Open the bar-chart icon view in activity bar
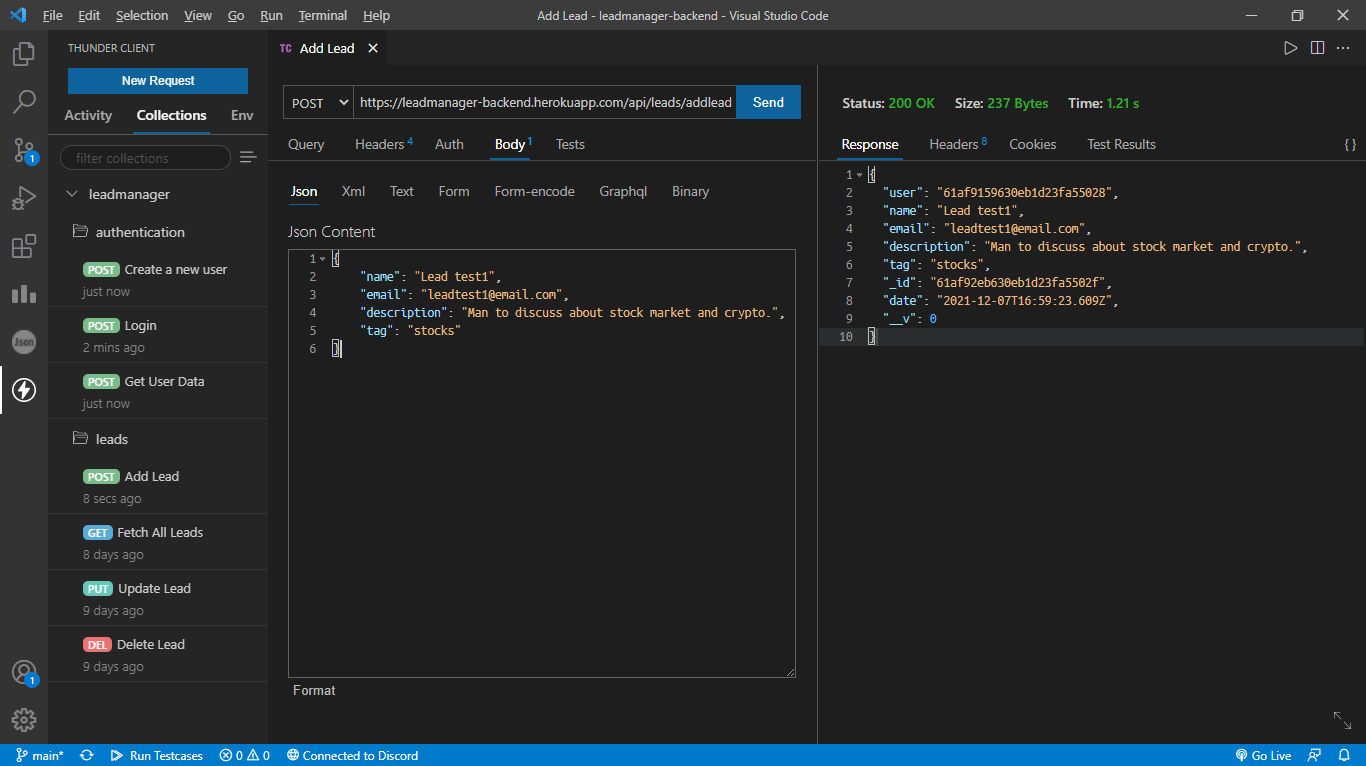This screenshot has width=1366, height=766. coord(24,294)
